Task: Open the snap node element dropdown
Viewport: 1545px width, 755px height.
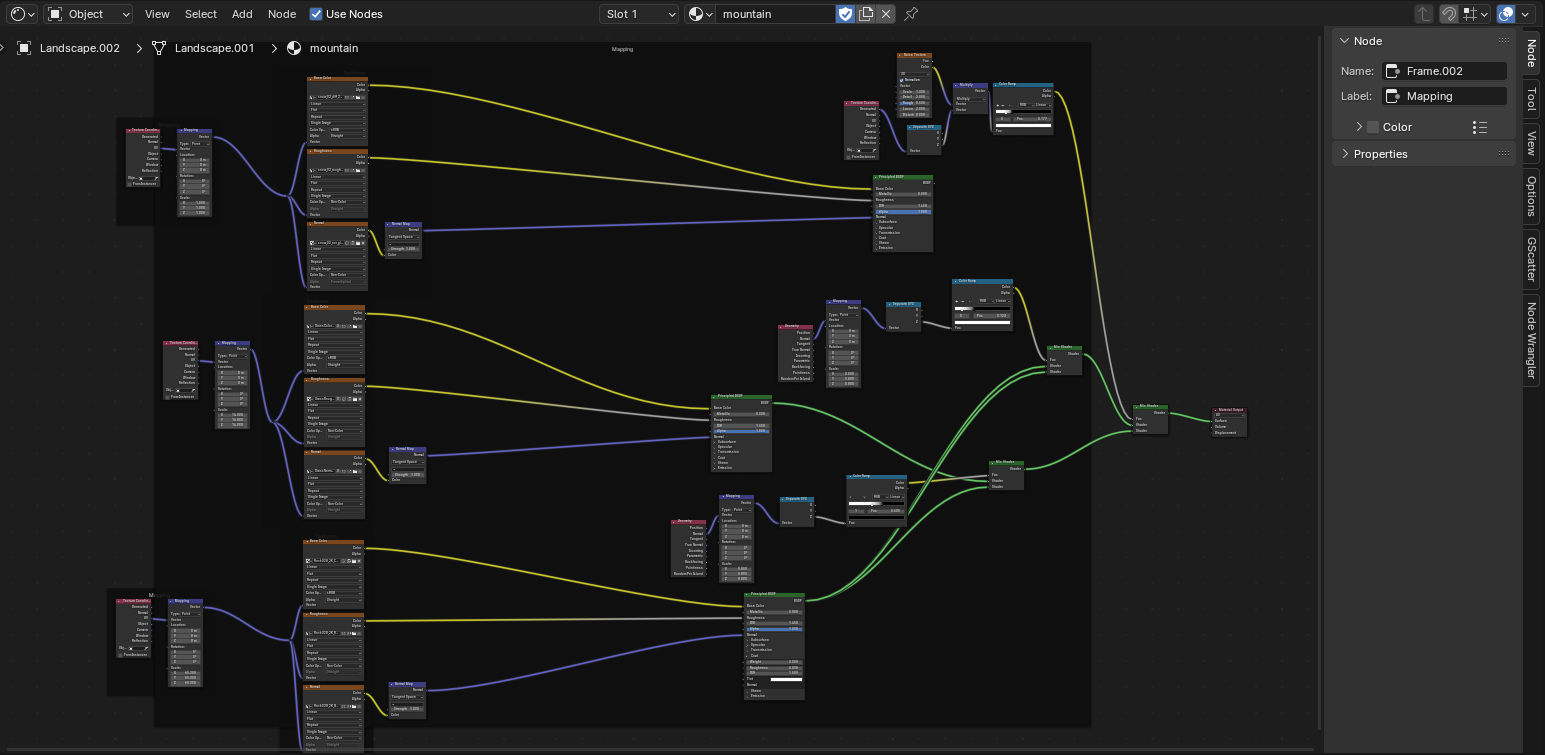Action: [1475, 14]
